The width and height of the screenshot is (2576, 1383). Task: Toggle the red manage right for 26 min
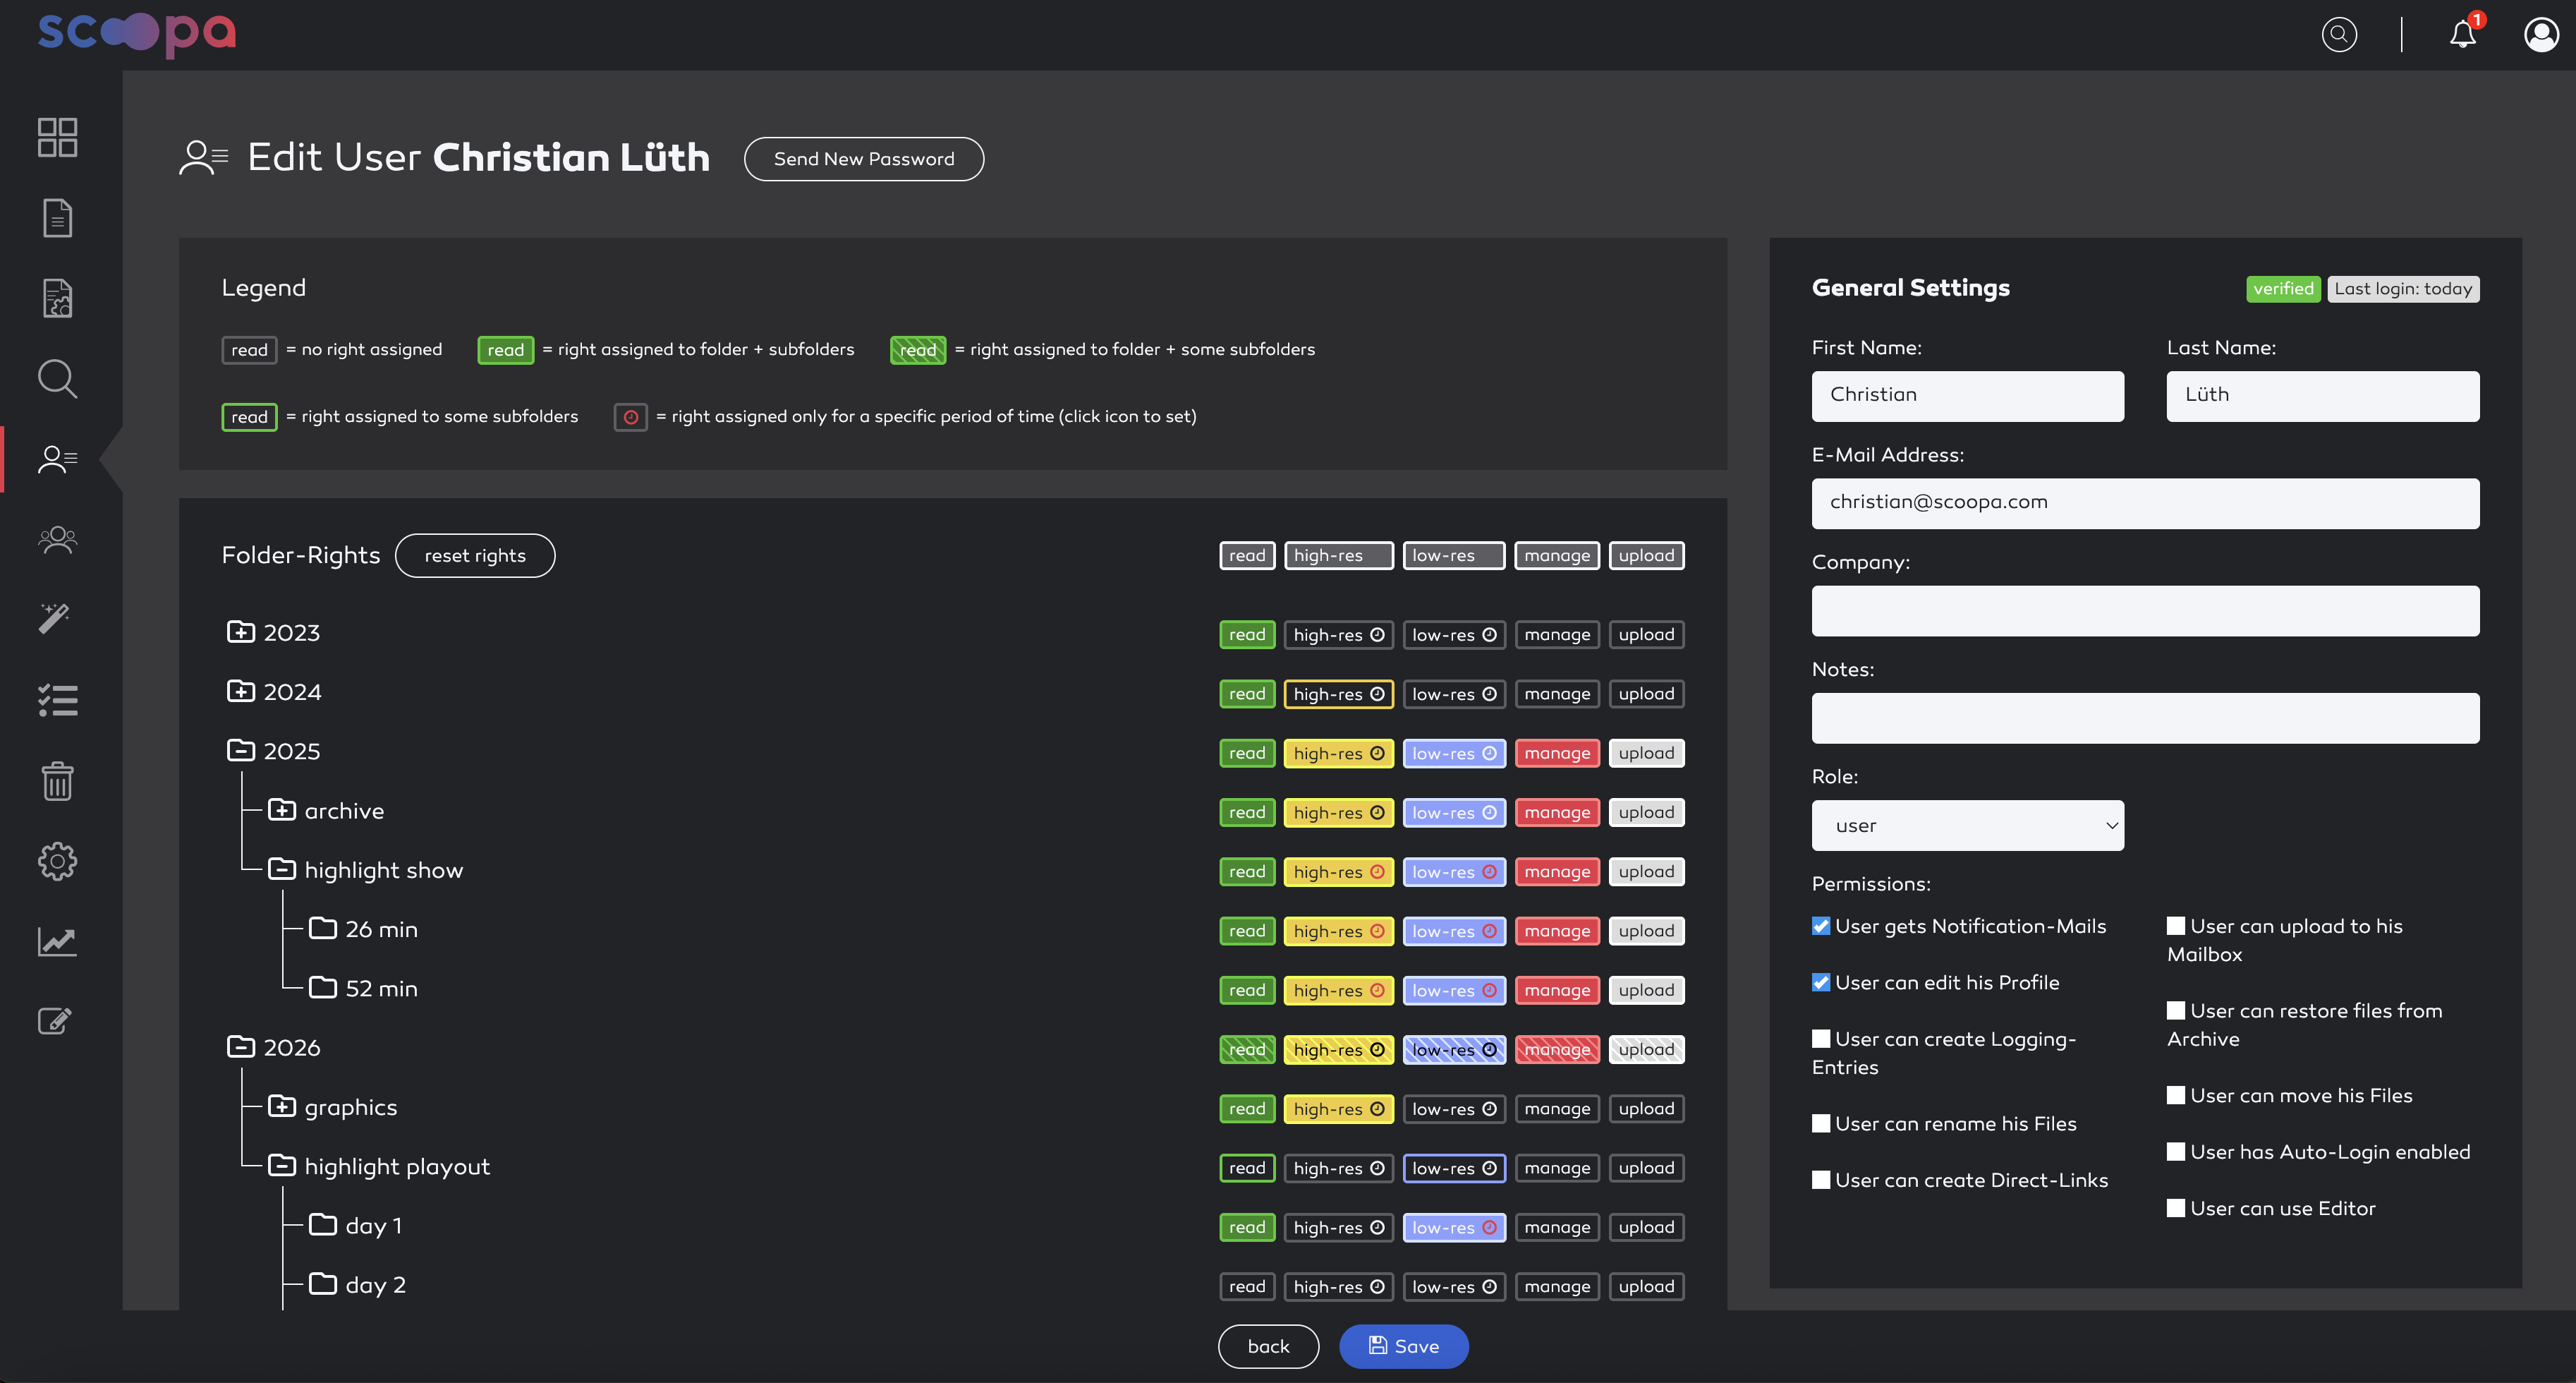[1557, 931]
